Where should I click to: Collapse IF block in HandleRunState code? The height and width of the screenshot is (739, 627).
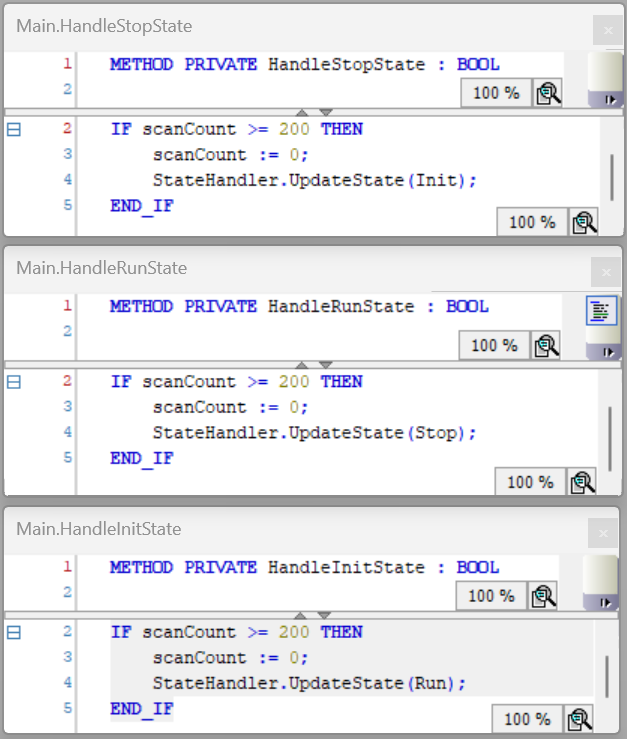(14, 382)
